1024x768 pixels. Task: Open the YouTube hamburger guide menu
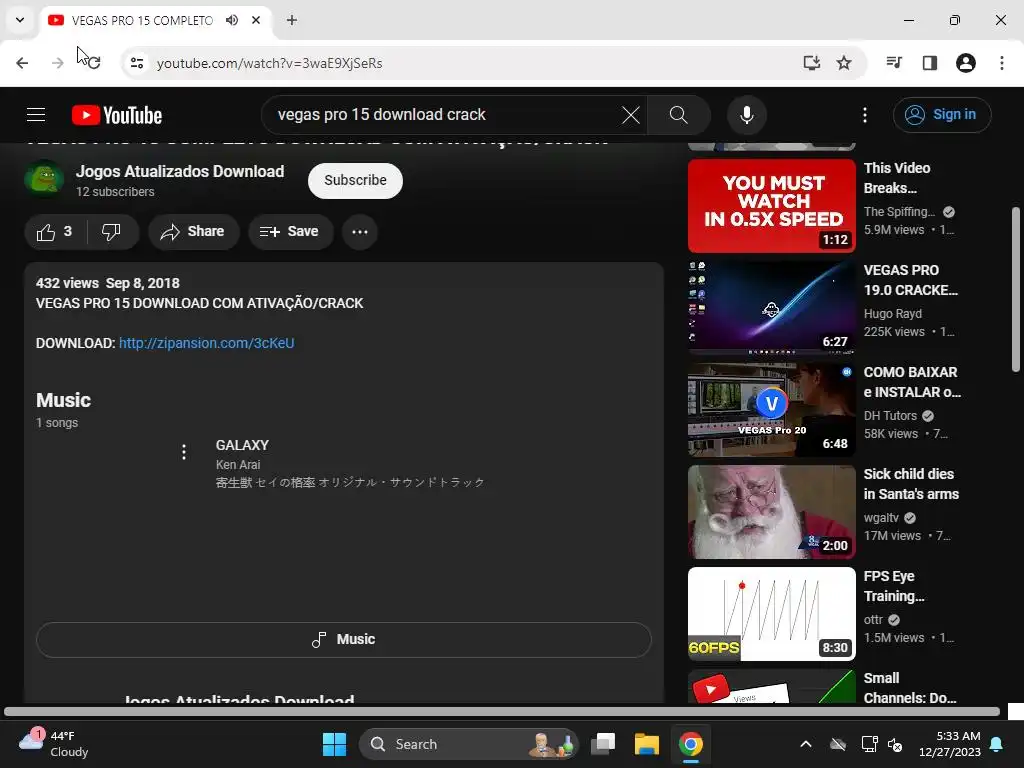(x=36, y=115)
